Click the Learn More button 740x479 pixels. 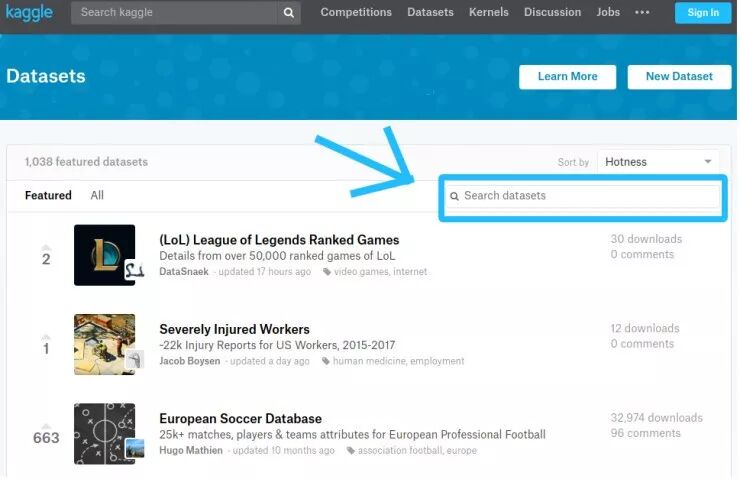(567, 76)
